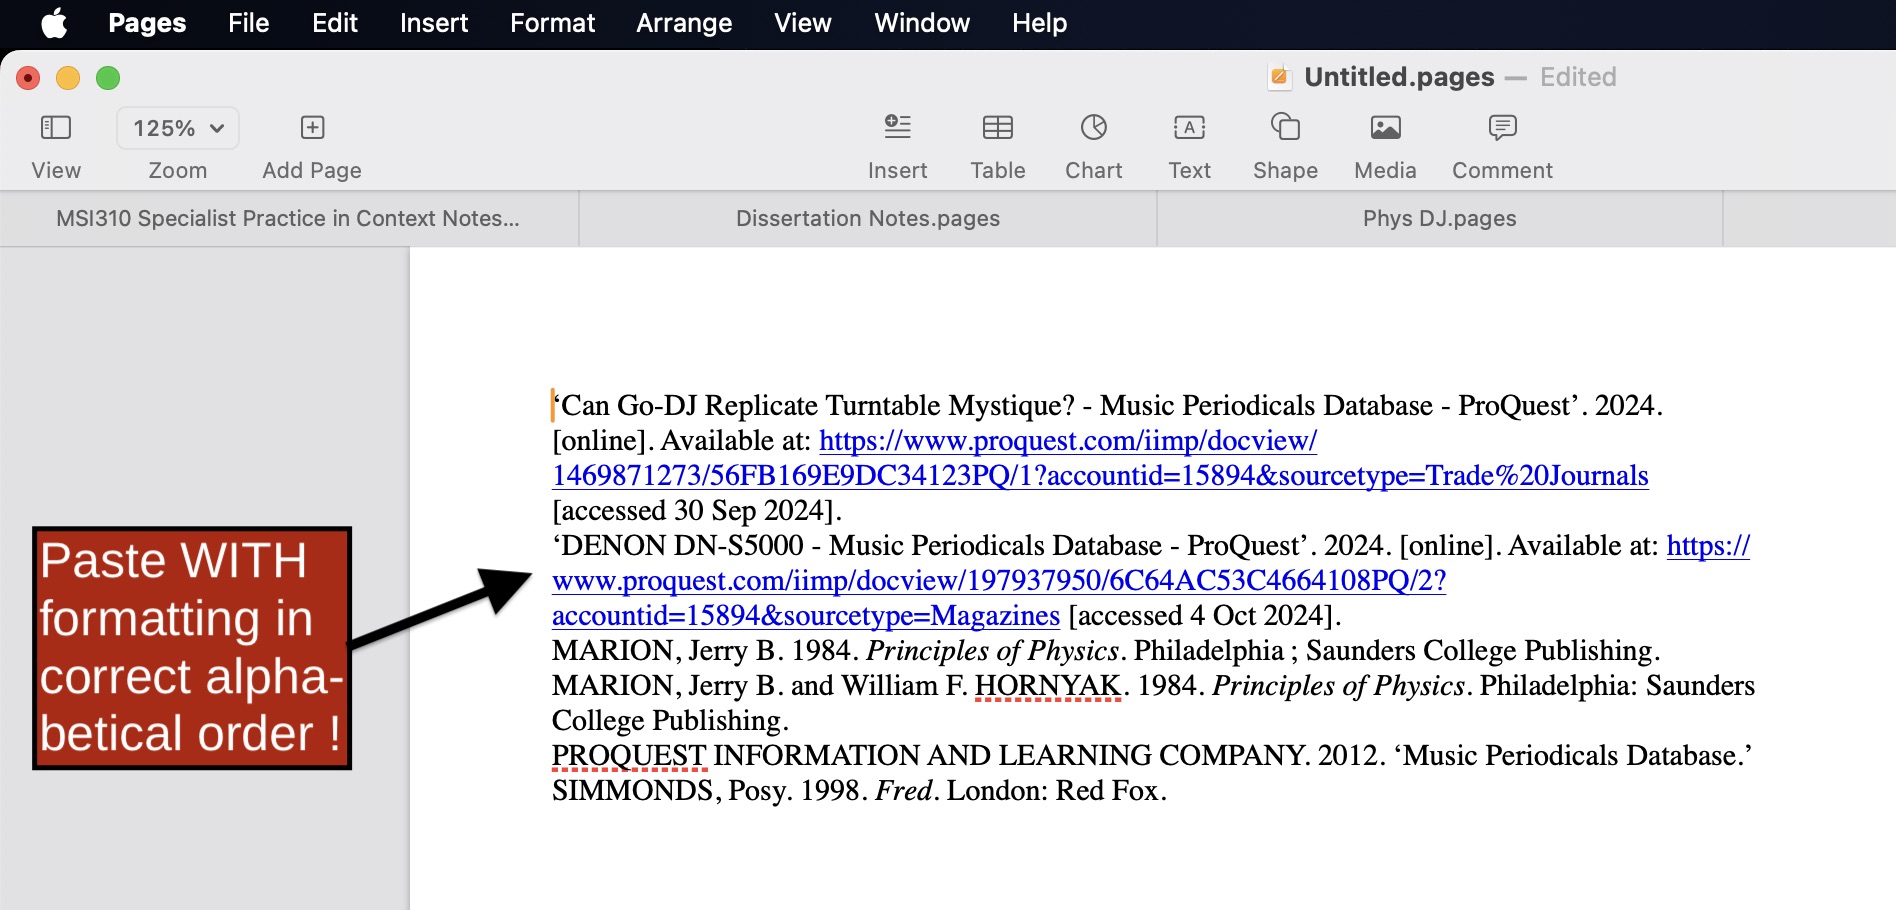Click the document icon beside Untitled.pages

(x=1279, y=77)
